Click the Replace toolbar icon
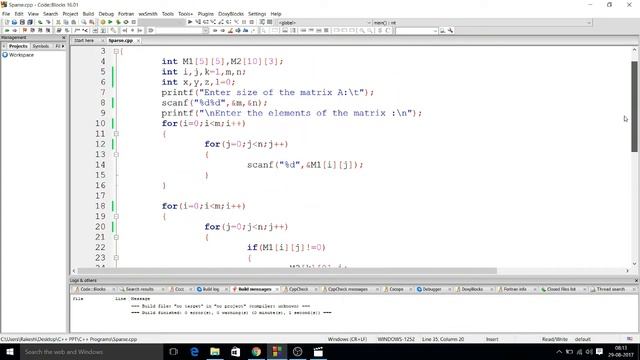The width and height of the screenshot is (640, 360). point(91,22)
